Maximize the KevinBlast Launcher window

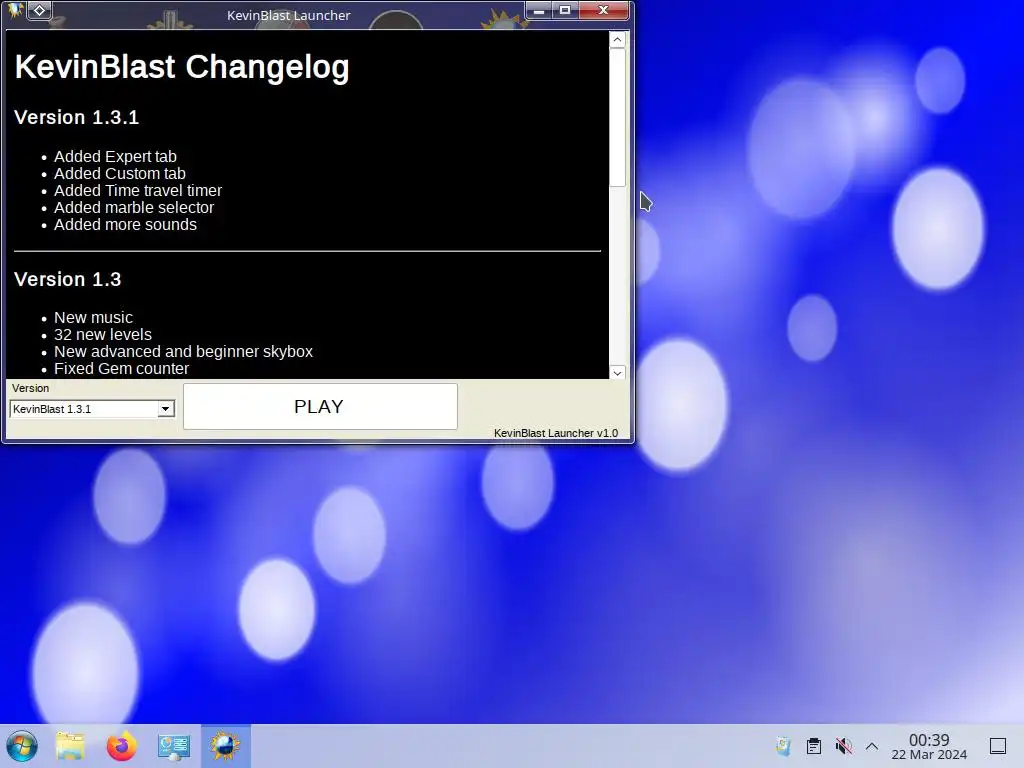(x=565, y=10)
